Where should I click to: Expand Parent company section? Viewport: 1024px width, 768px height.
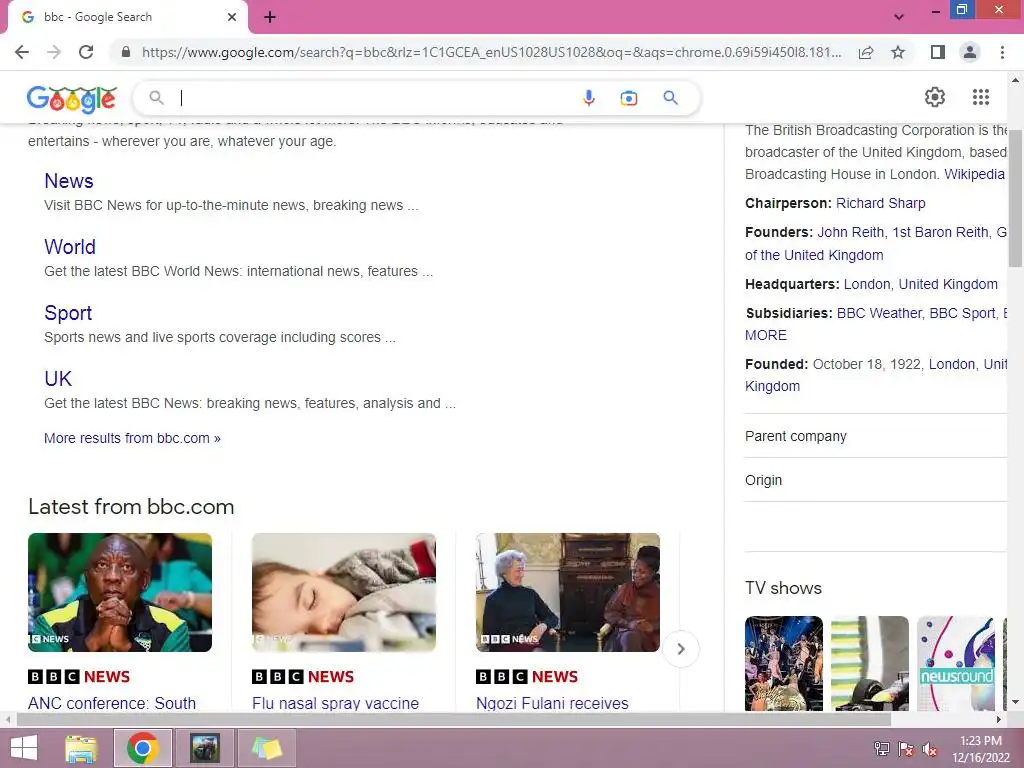tap(875, 436)
